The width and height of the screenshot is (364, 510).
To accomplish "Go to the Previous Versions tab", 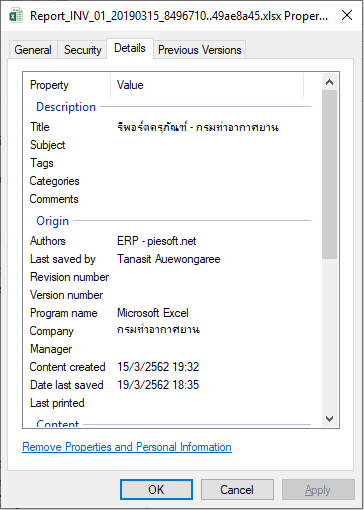I will click(x=199, y=50).
